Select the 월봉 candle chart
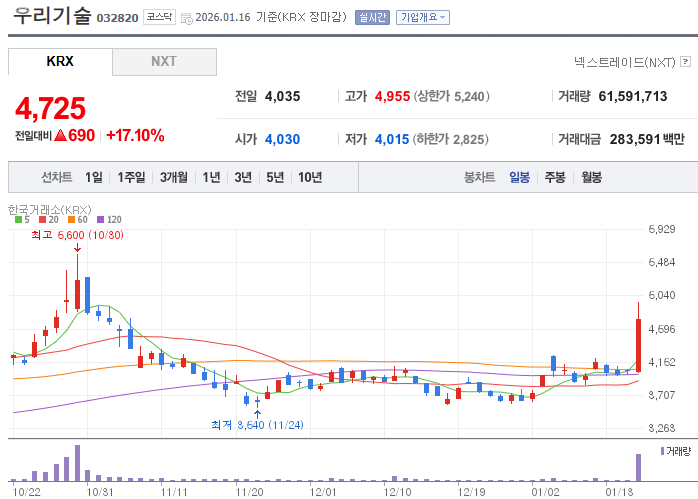The width and height of the screenshot is (698, 499). pyautogui.click(x=591, y=177)
